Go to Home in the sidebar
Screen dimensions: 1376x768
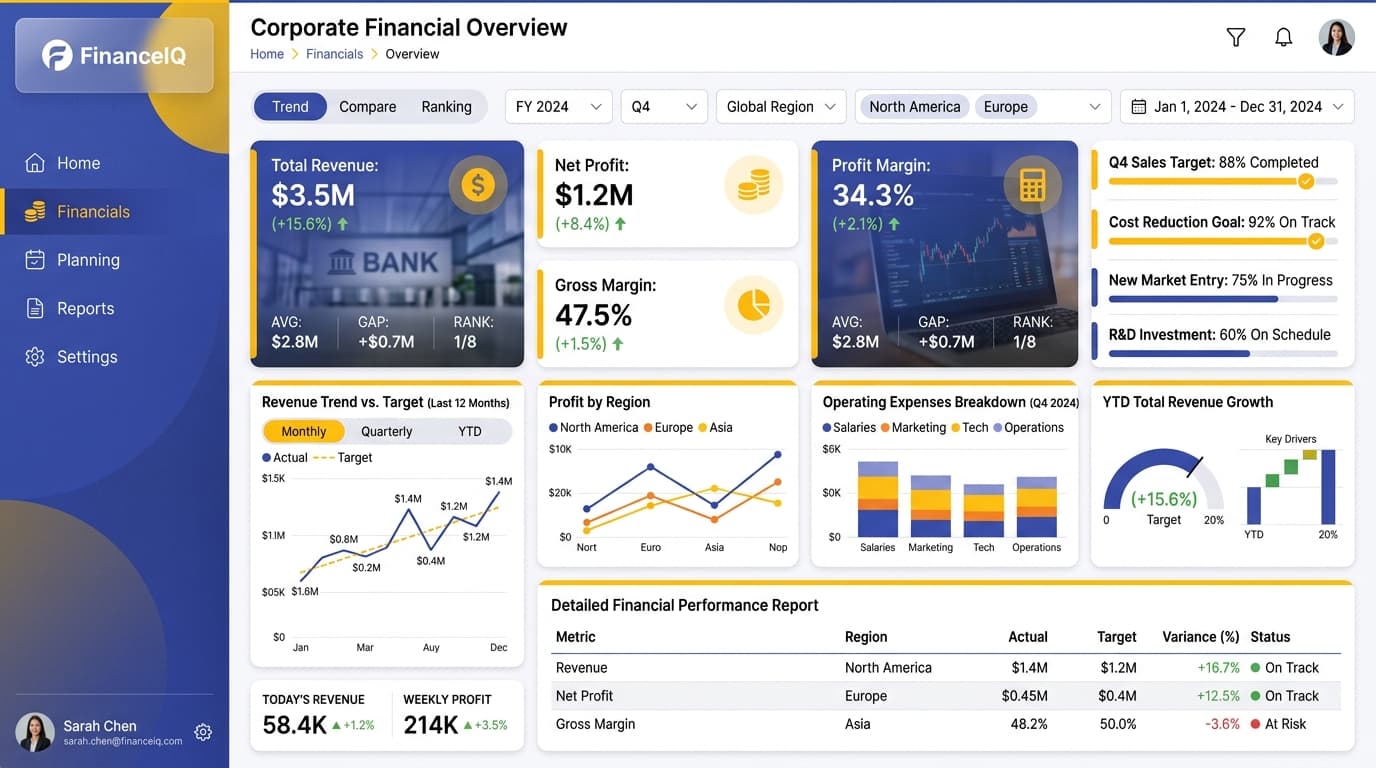coord(114,163)
